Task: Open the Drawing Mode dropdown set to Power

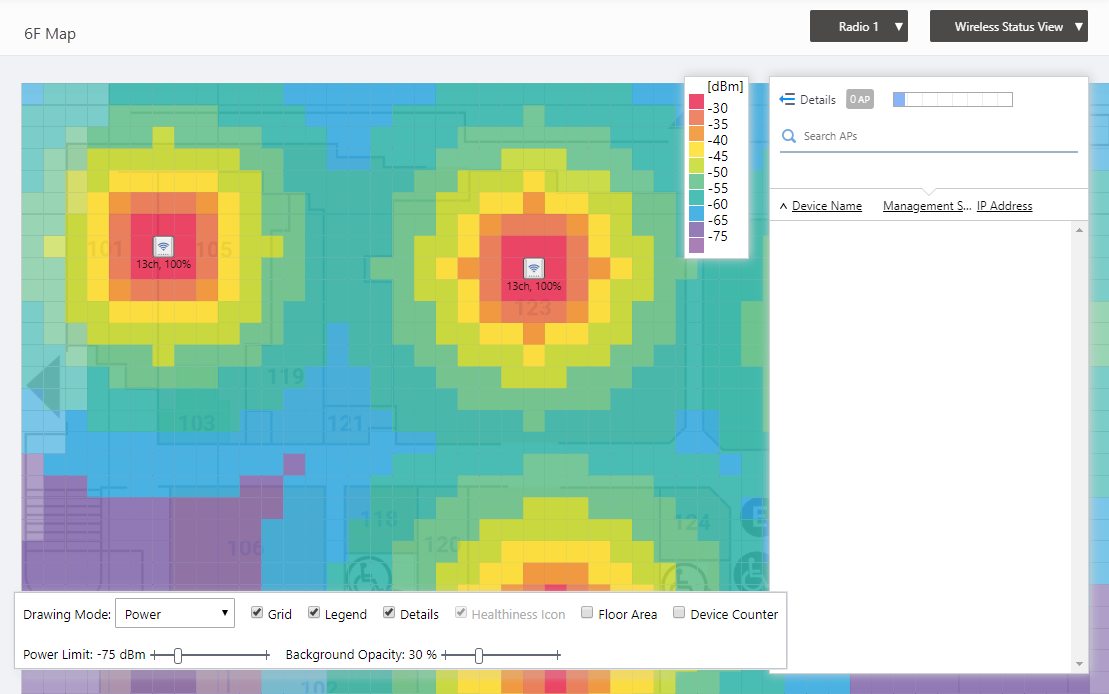Action: 175,614
